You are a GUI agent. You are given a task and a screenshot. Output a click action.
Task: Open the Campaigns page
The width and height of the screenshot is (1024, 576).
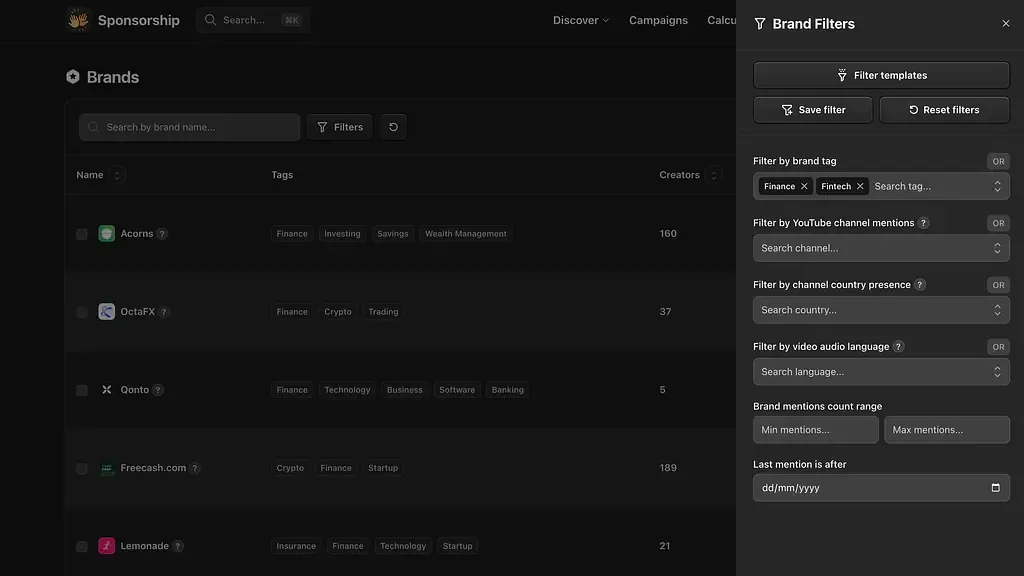pos(658,20)
